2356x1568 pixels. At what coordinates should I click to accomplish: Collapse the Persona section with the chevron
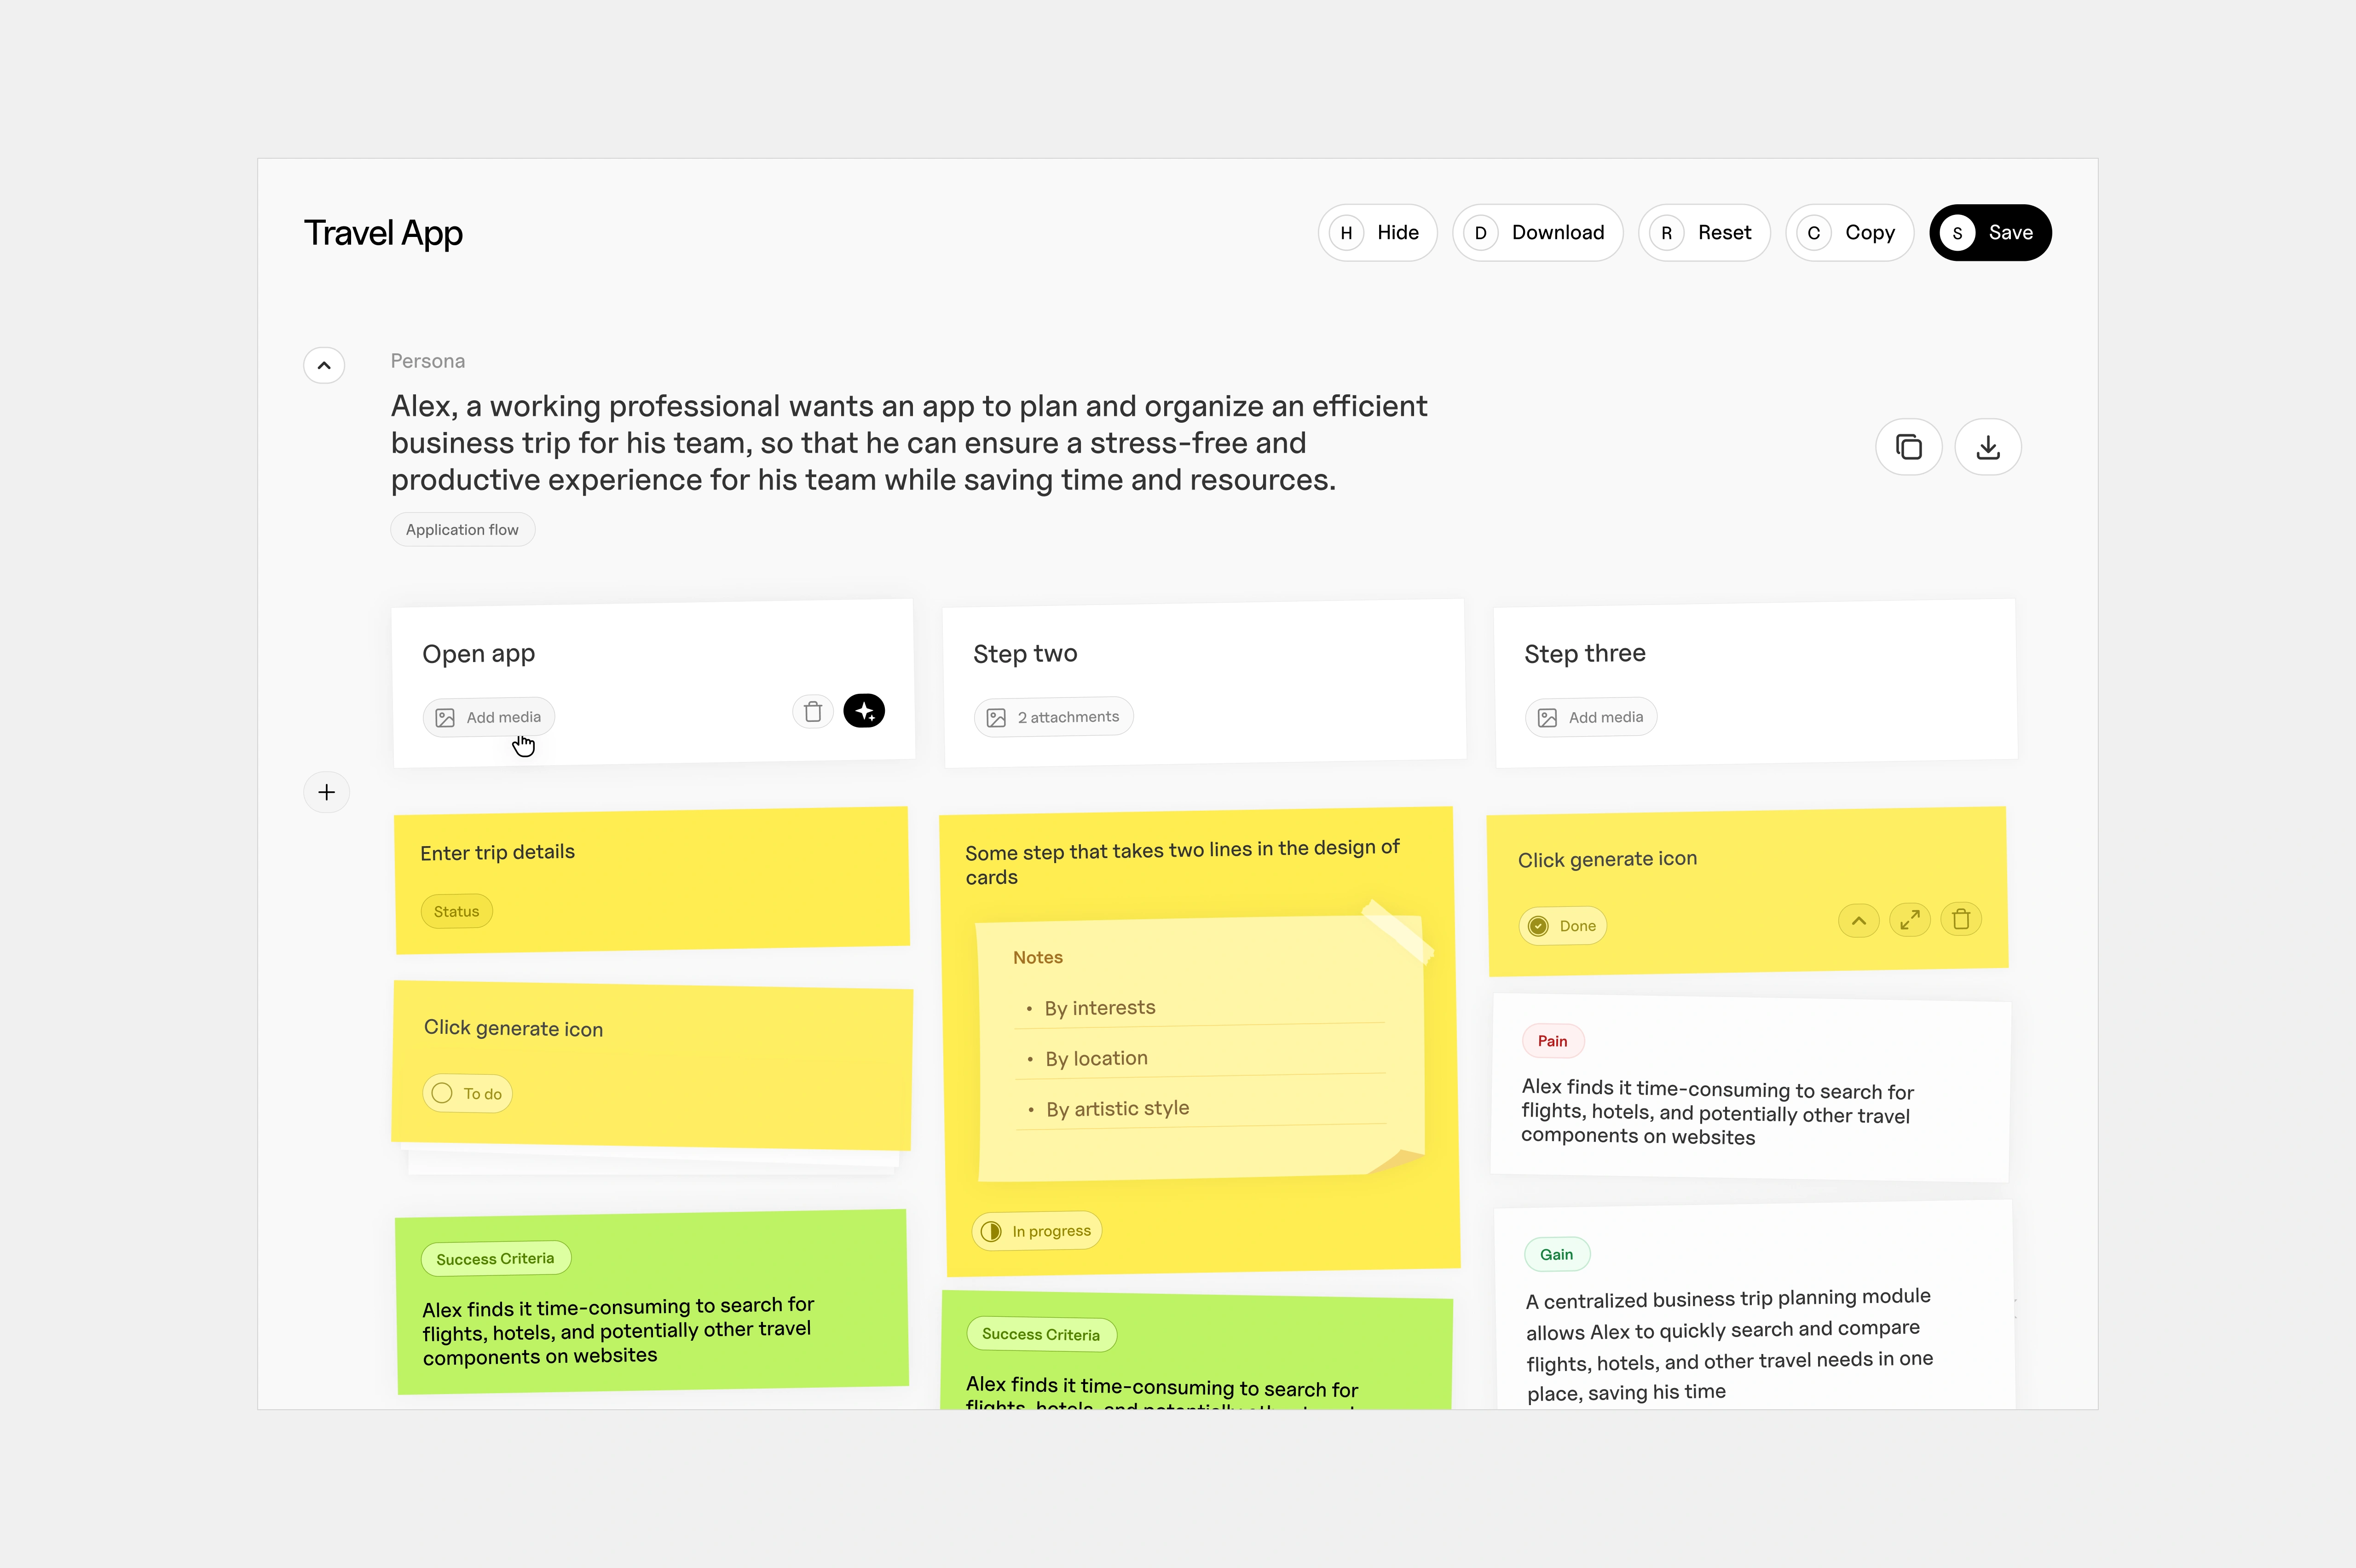[324, 365]
